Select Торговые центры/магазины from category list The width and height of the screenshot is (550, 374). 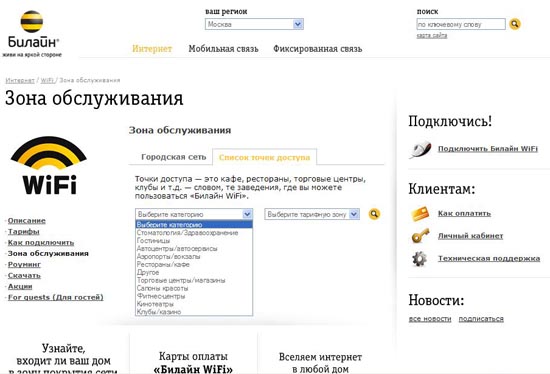click(x=194, y=280)
